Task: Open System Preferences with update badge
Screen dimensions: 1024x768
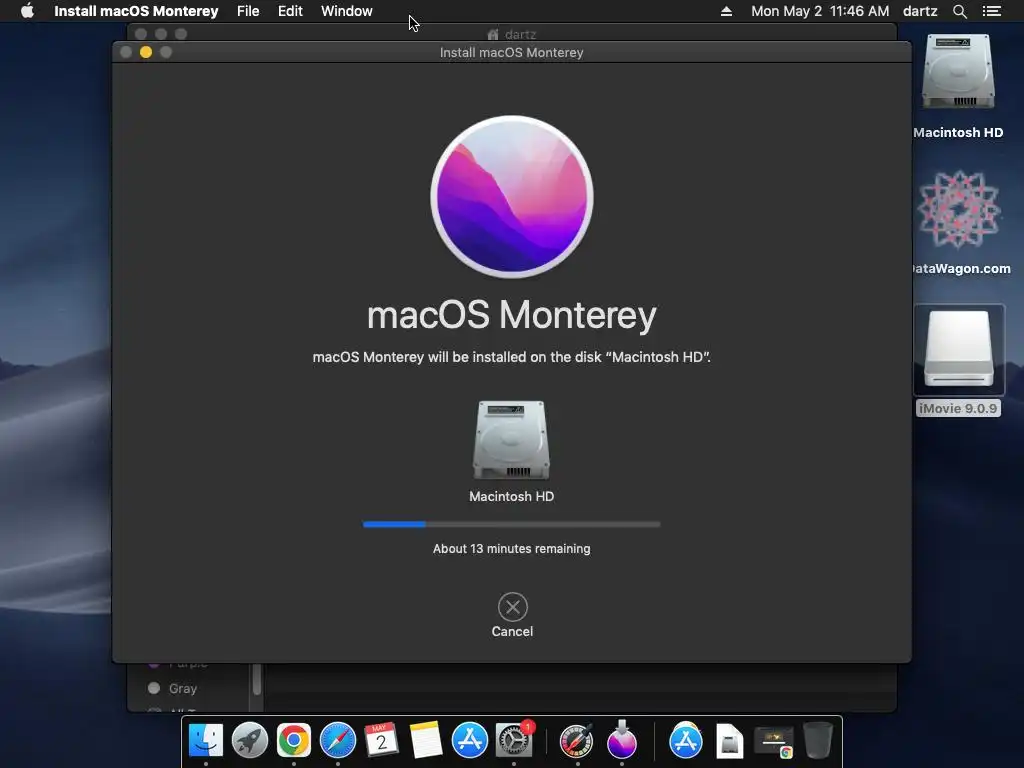Action: [x=514, y=740]
